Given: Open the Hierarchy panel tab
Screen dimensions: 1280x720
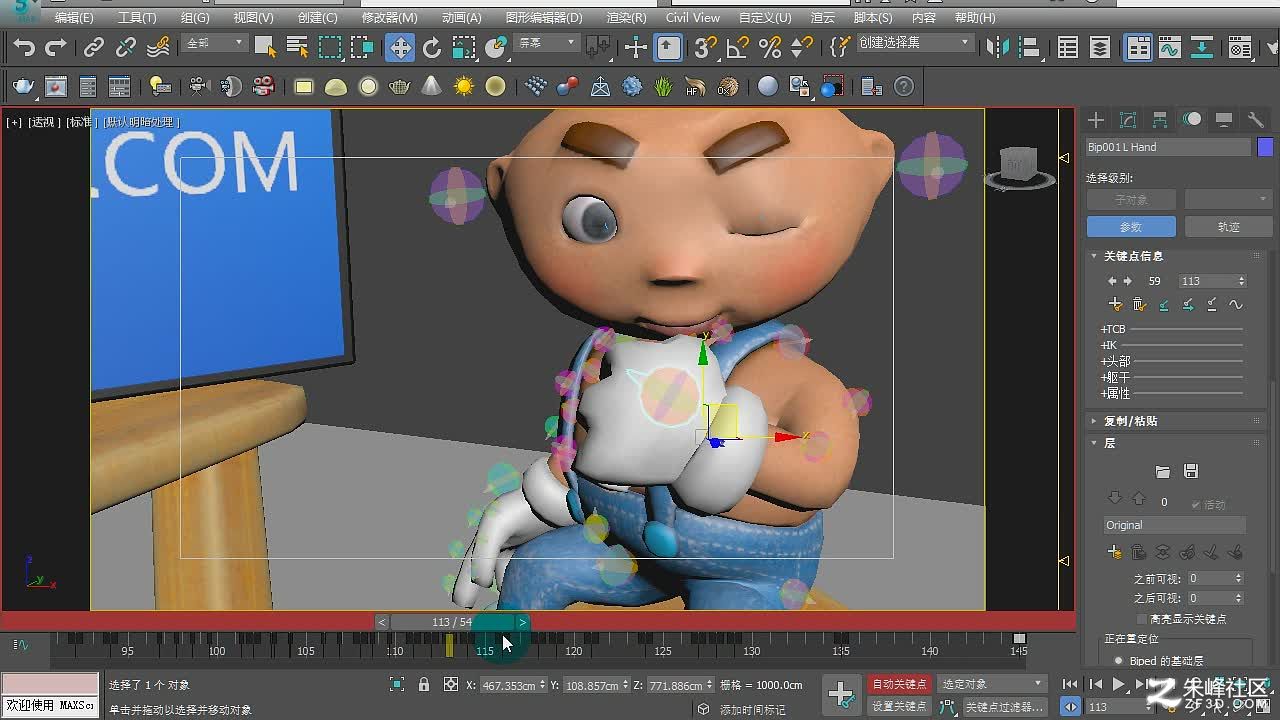Looking at the screenshot, I should (1160, 120).
